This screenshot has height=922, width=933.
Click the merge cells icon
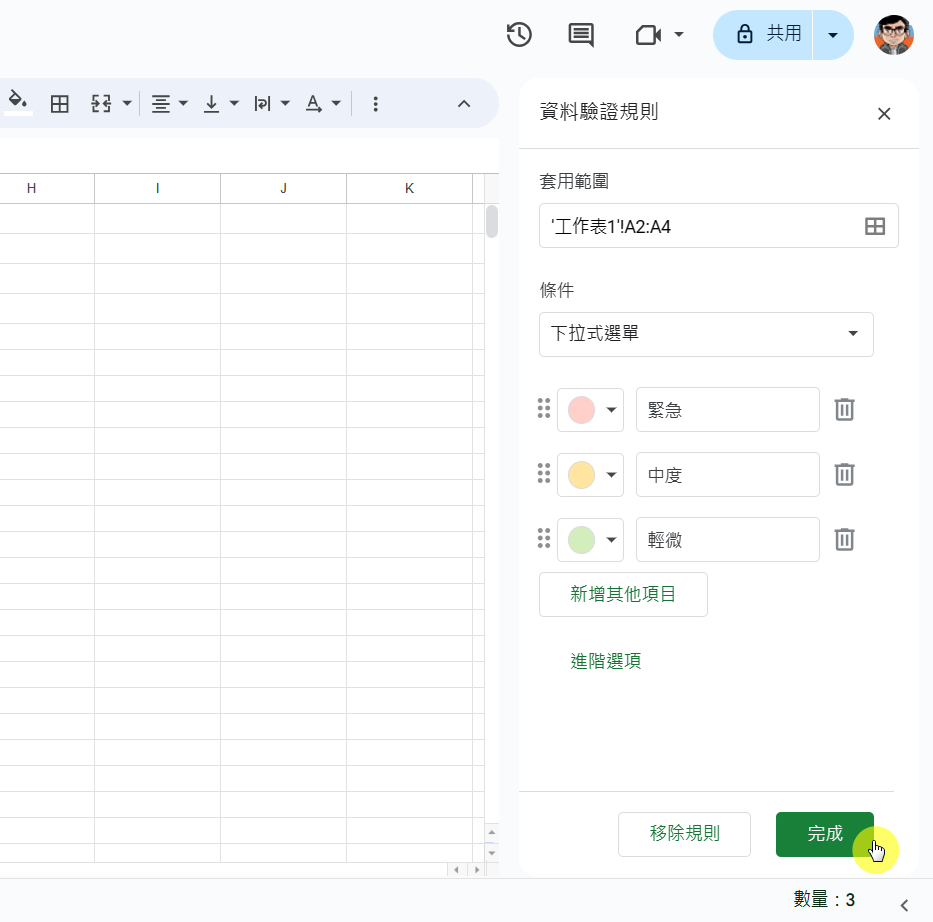click(x=100, y=103)
